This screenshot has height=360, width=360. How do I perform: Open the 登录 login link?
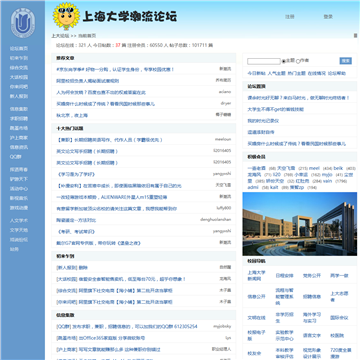[x=328, y=17]
